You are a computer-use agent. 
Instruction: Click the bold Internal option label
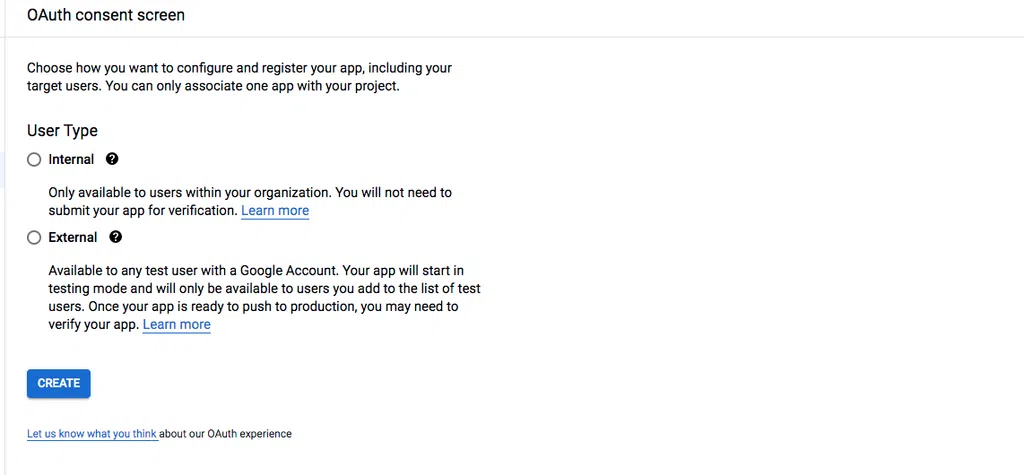pyautogui.click(x=71, y=159)
